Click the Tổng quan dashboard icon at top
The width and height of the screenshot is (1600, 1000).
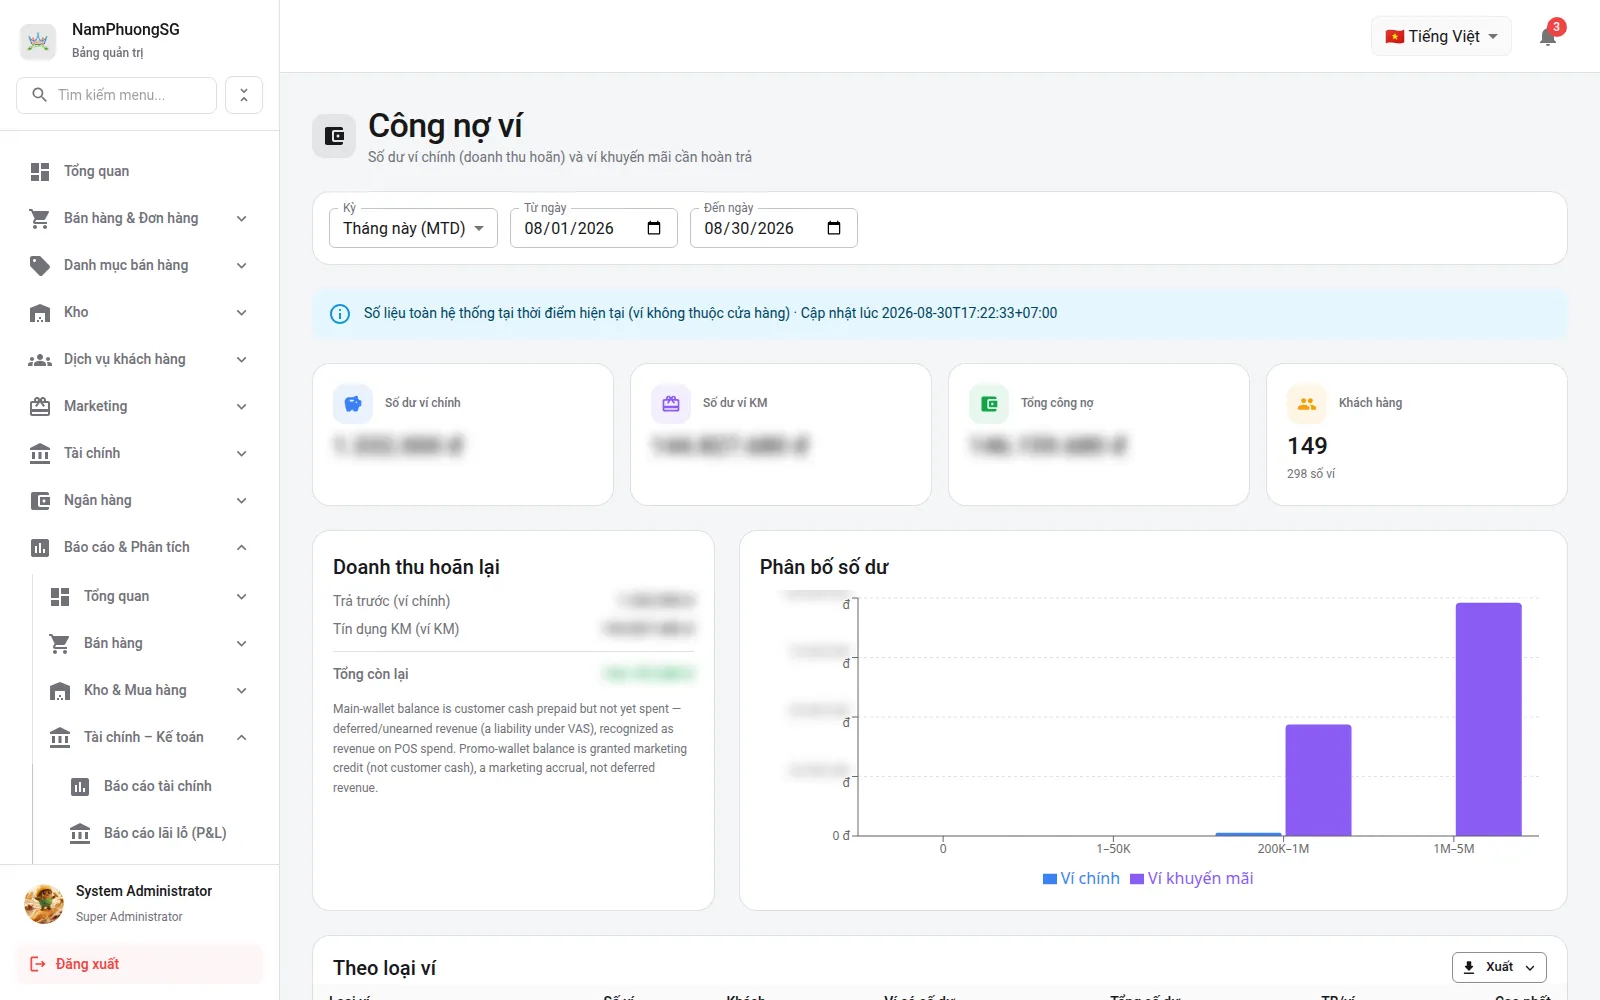point(40,172)
